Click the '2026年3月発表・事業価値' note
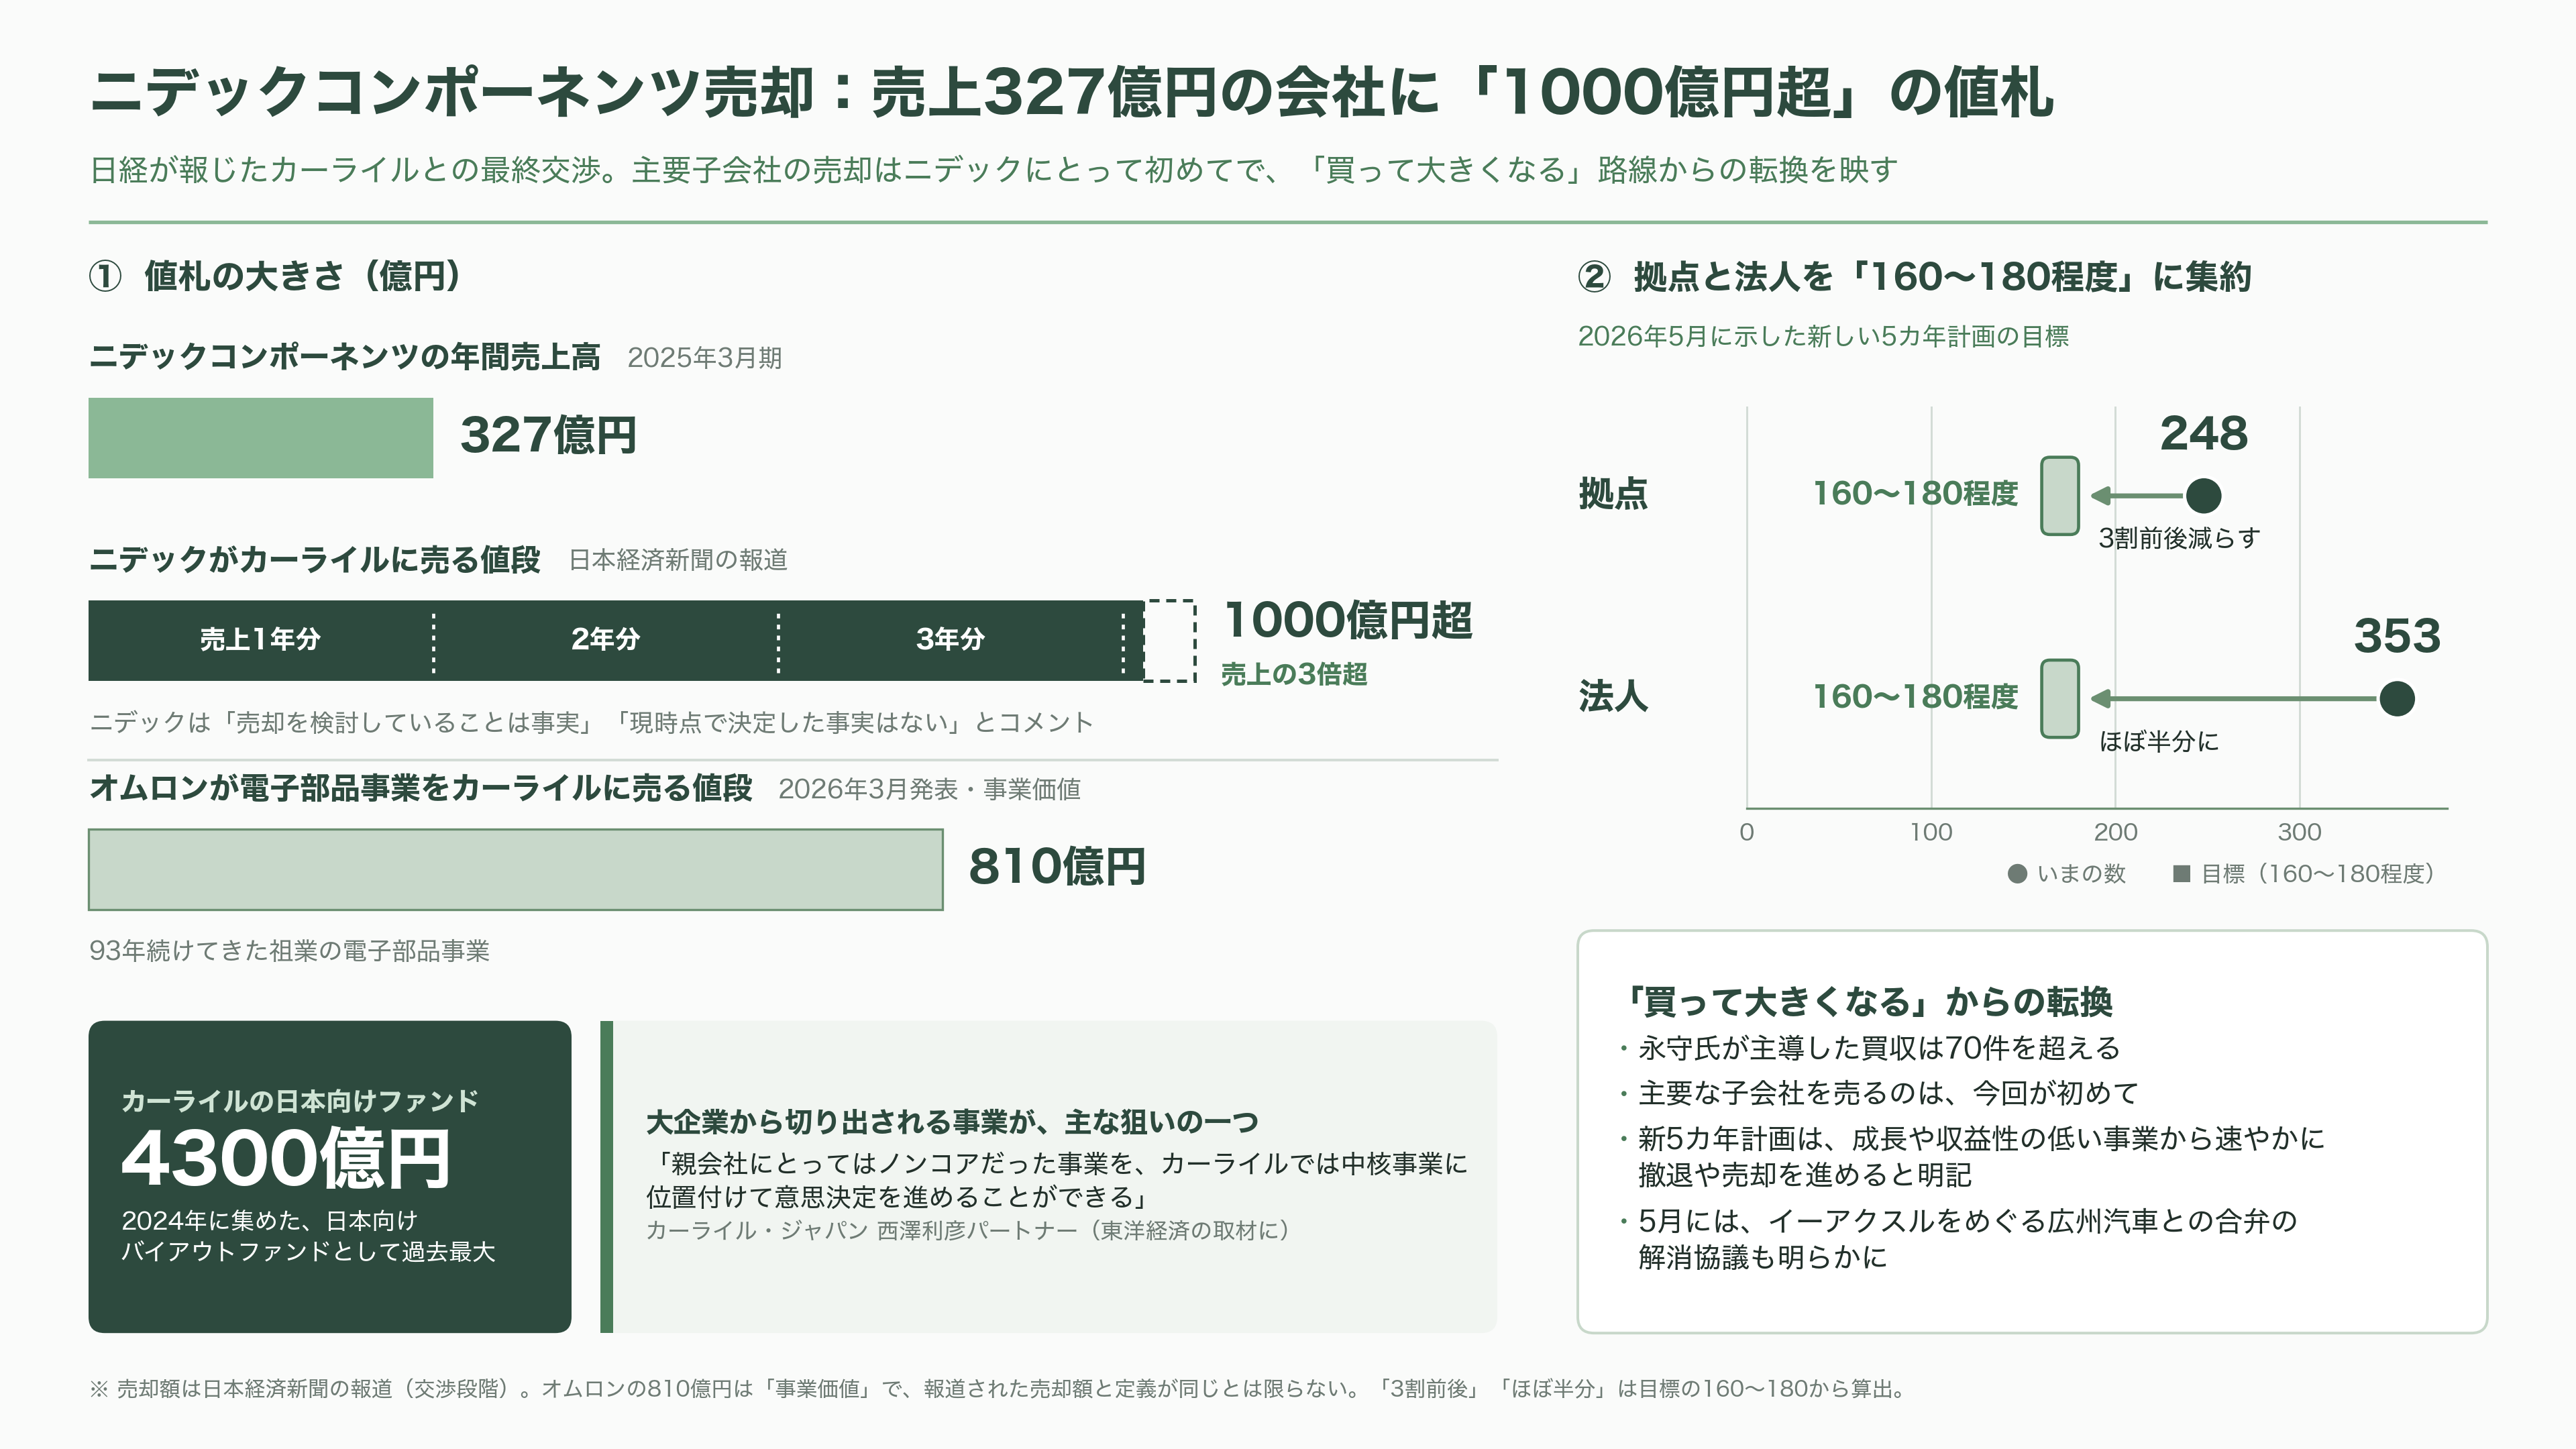The width and height of the screenshot is (2576, 1449). tap(929, 789)
